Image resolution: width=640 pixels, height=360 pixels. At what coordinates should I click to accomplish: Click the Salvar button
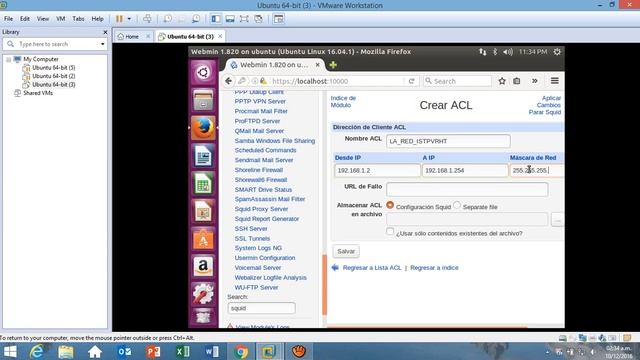click(x=346, y=251)
